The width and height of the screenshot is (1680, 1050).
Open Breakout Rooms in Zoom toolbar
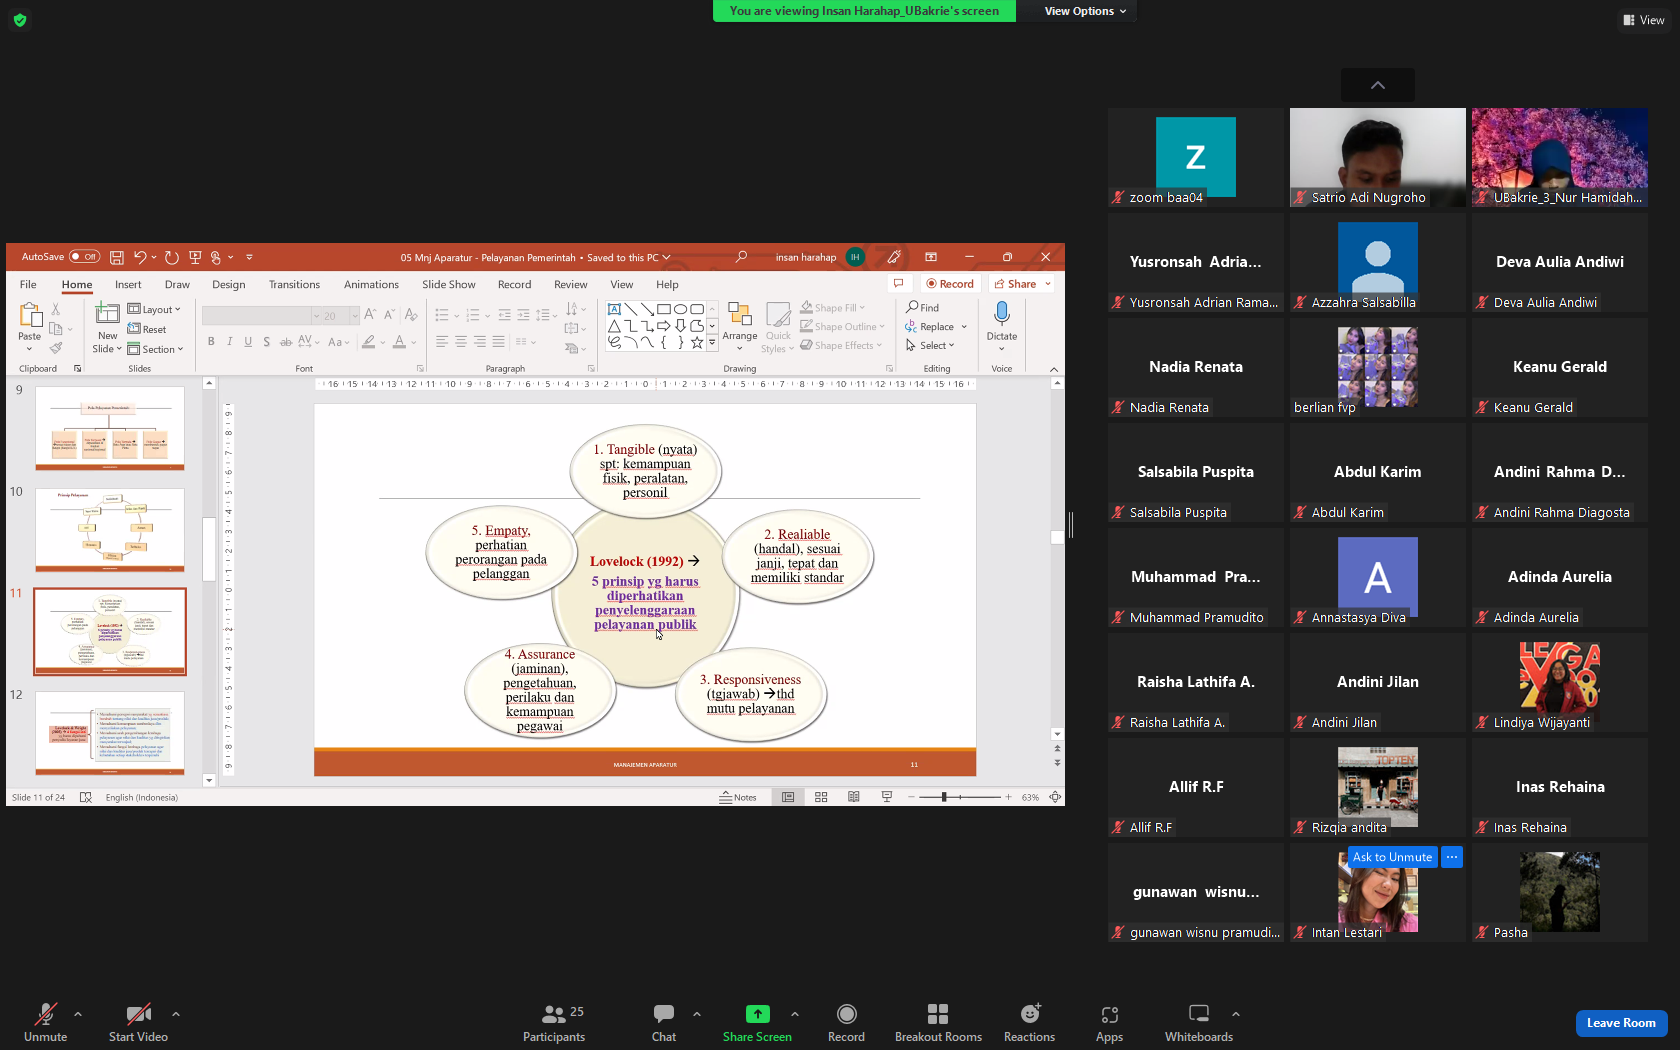pyautogui.click(x=938, y=1023)
